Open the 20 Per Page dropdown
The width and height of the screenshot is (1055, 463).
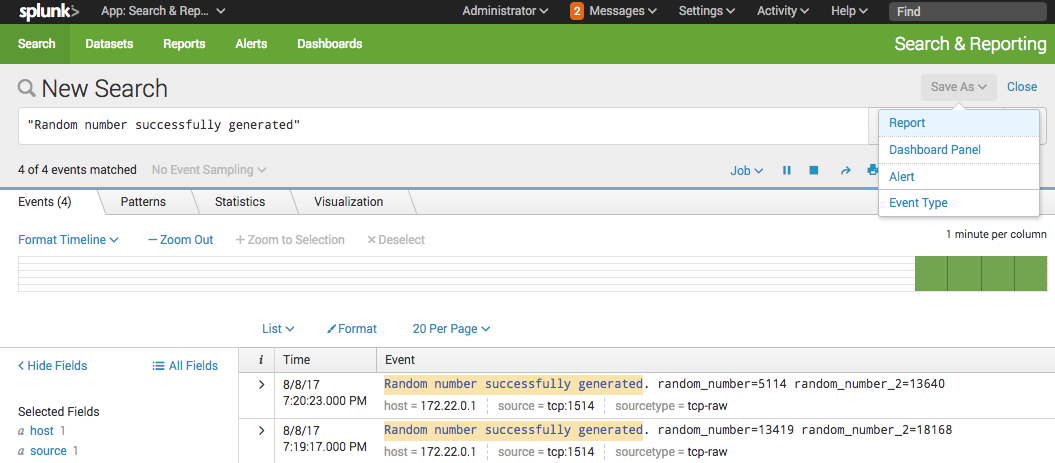451,329
